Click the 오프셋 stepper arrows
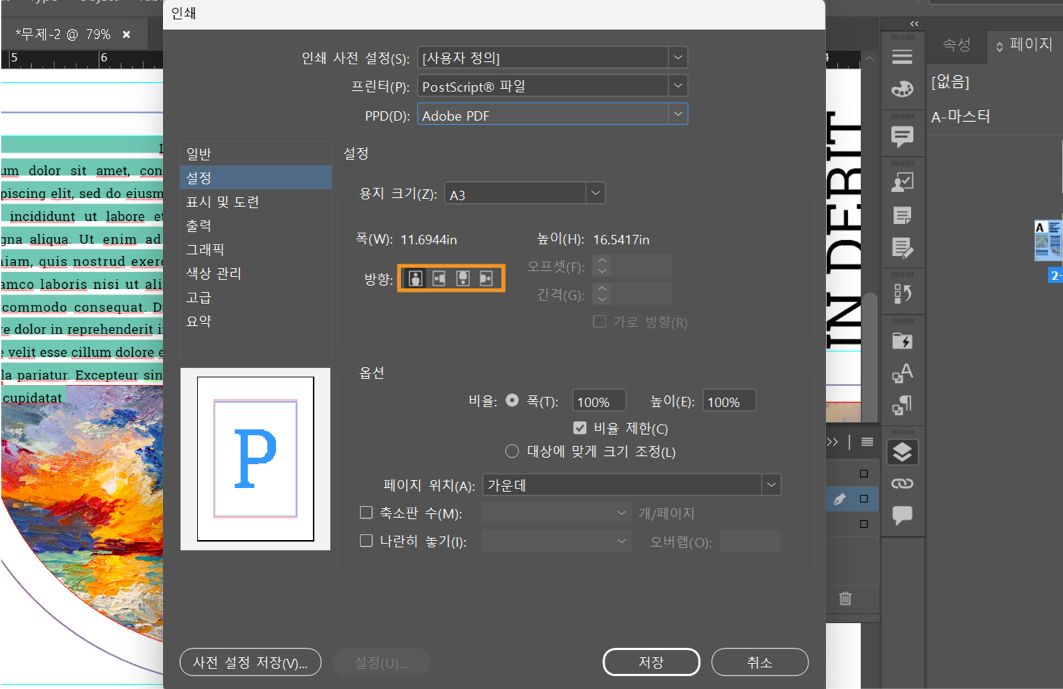Image resolution: width=1063 pixels, height=689 pixels. pyautogui.click(x=601, y=266)
